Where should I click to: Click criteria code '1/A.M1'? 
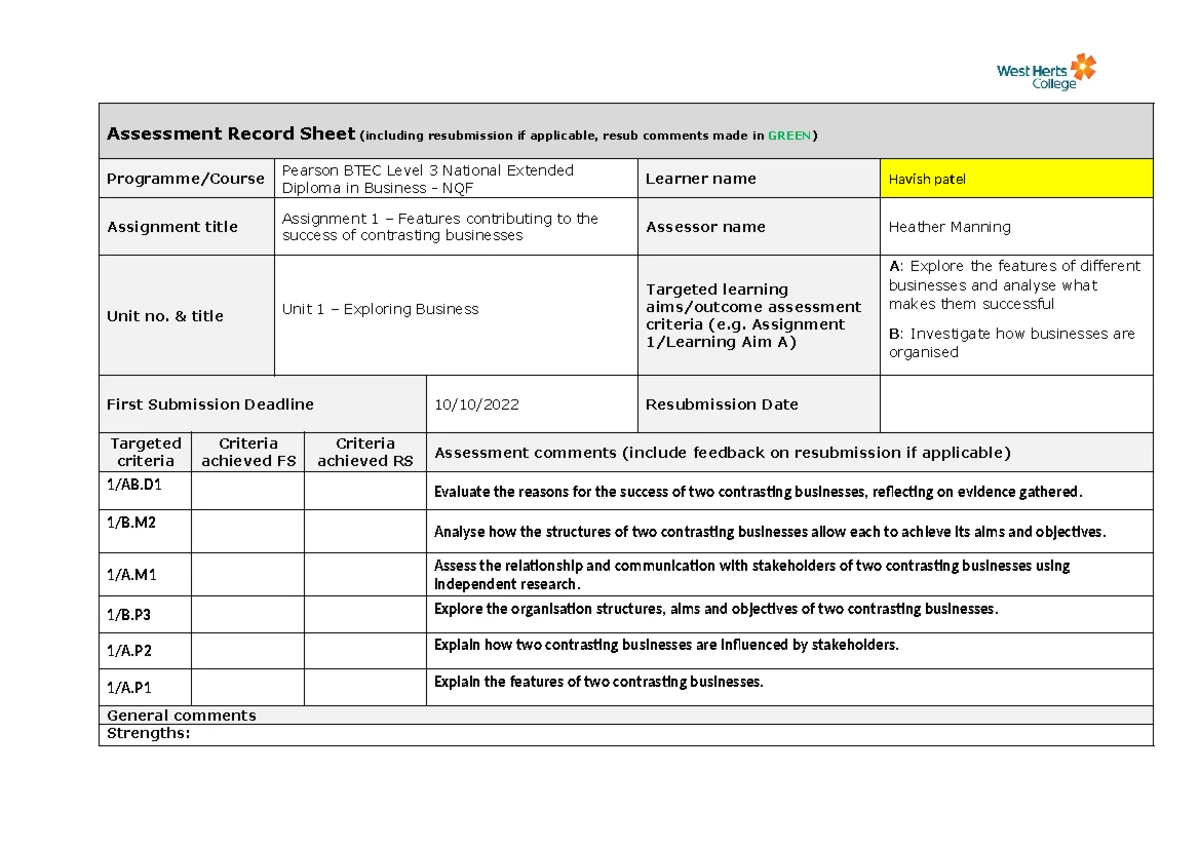pyautogui.click(x=132, y=575)
